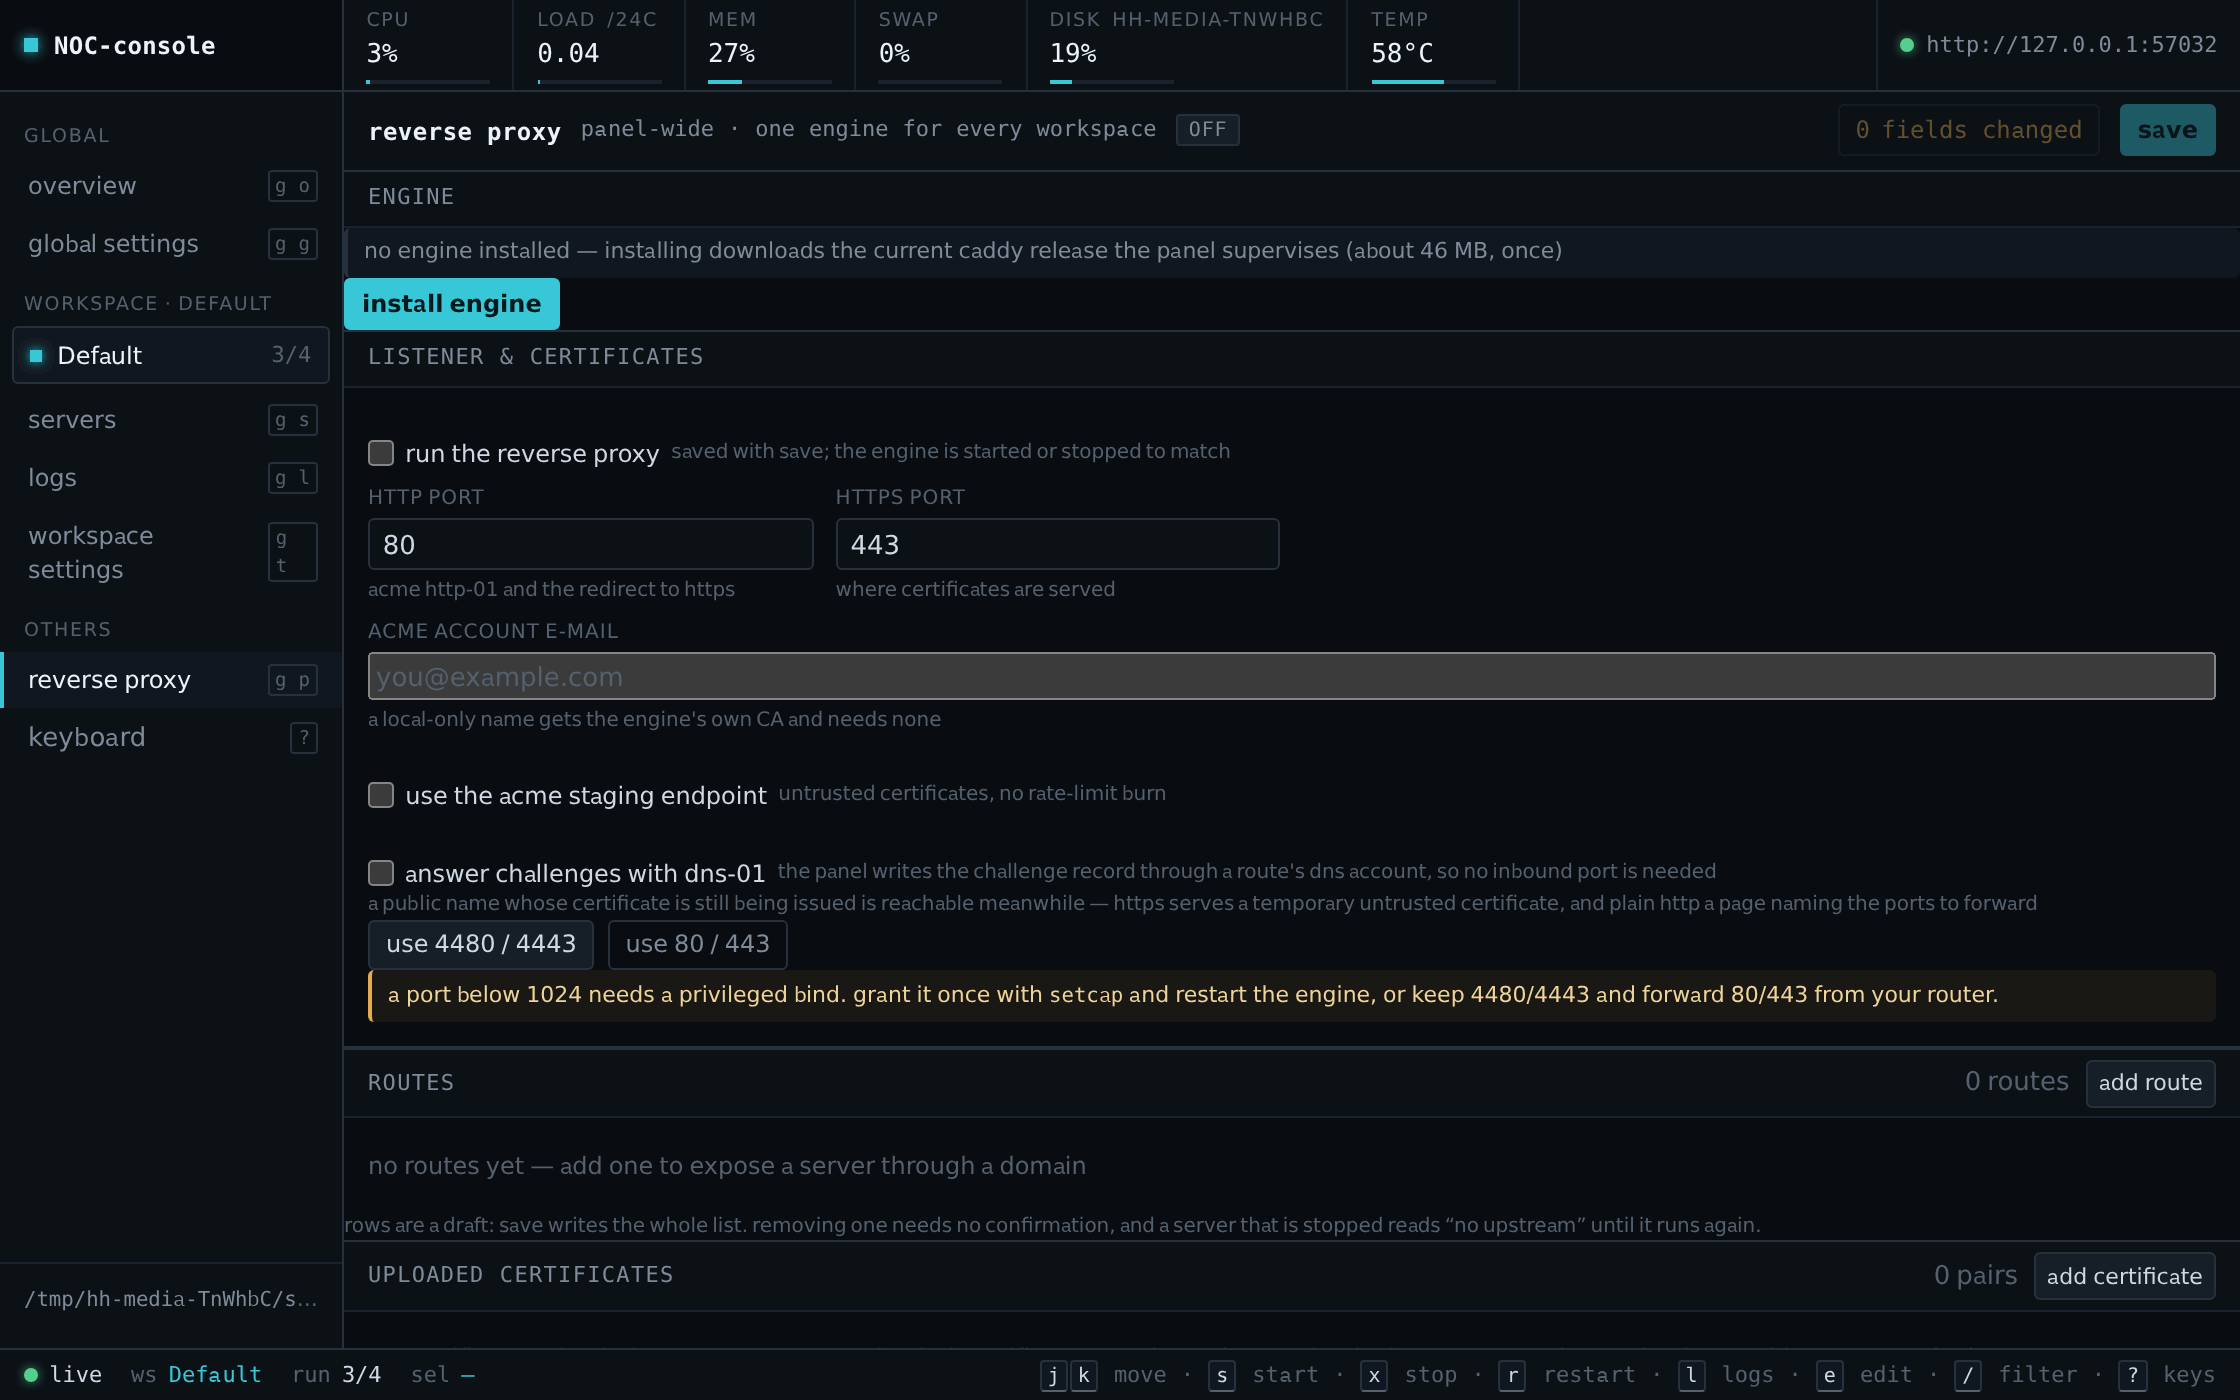Focus the HTTP port field
The width and height of the screenshot is (2240, 1400).
tap(591, 545)
